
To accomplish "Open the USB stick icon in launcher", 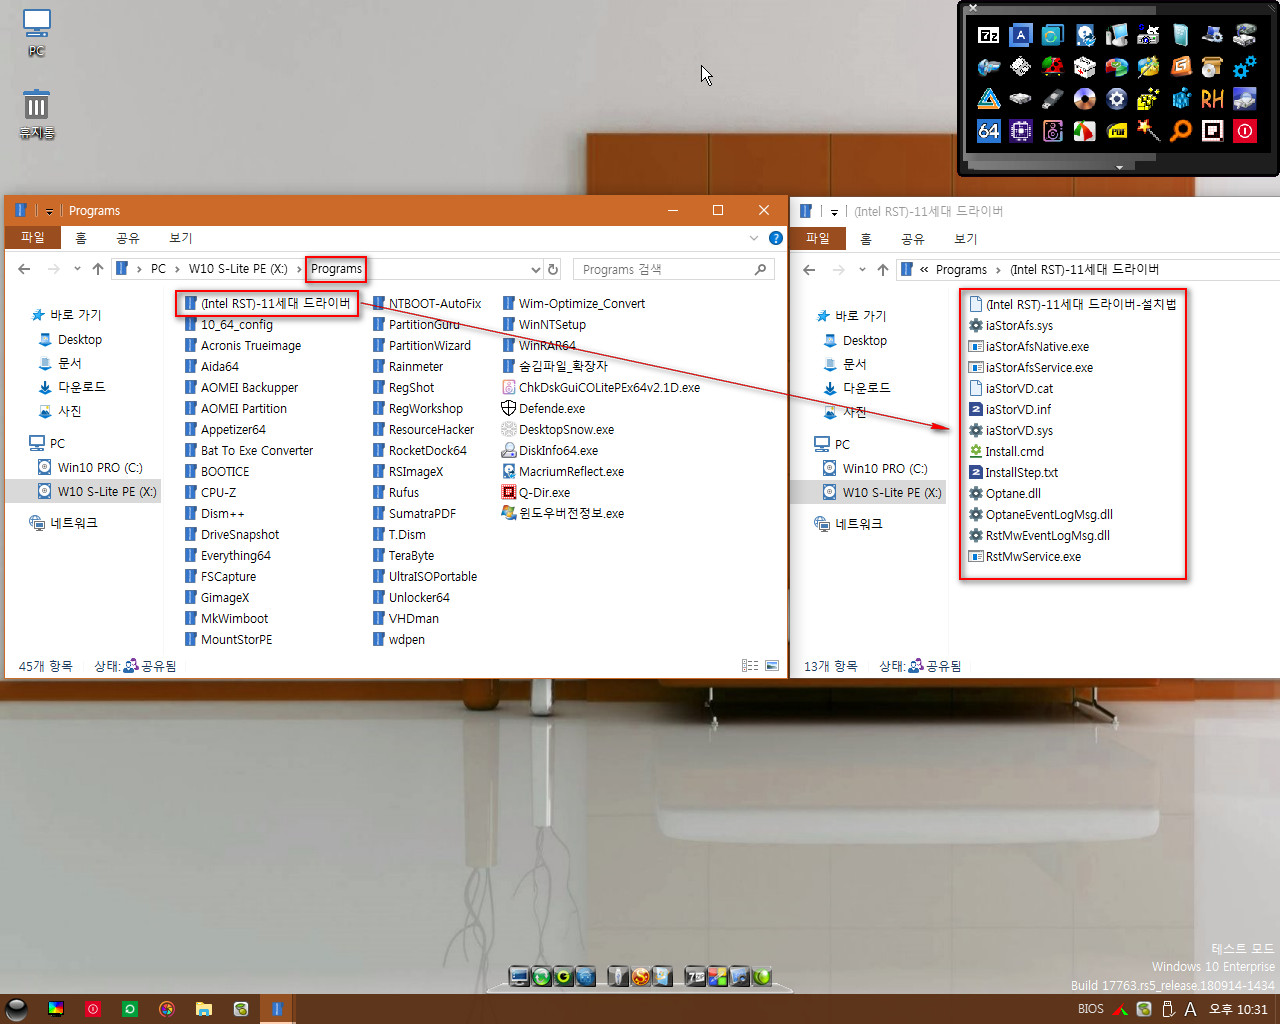I will tap(1052, 99).
